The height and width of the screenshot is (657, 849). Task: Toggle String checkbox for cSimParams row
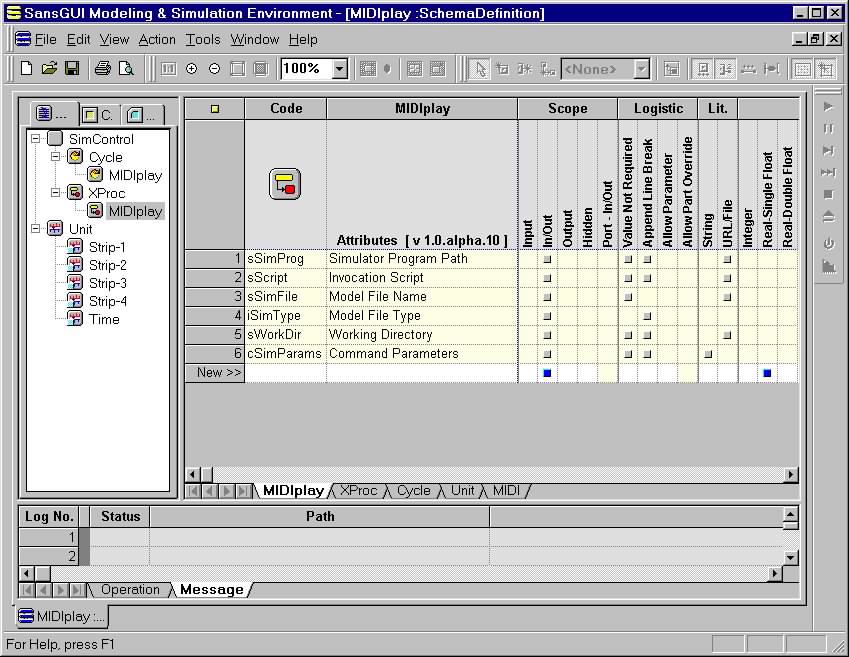click(708, 354)
